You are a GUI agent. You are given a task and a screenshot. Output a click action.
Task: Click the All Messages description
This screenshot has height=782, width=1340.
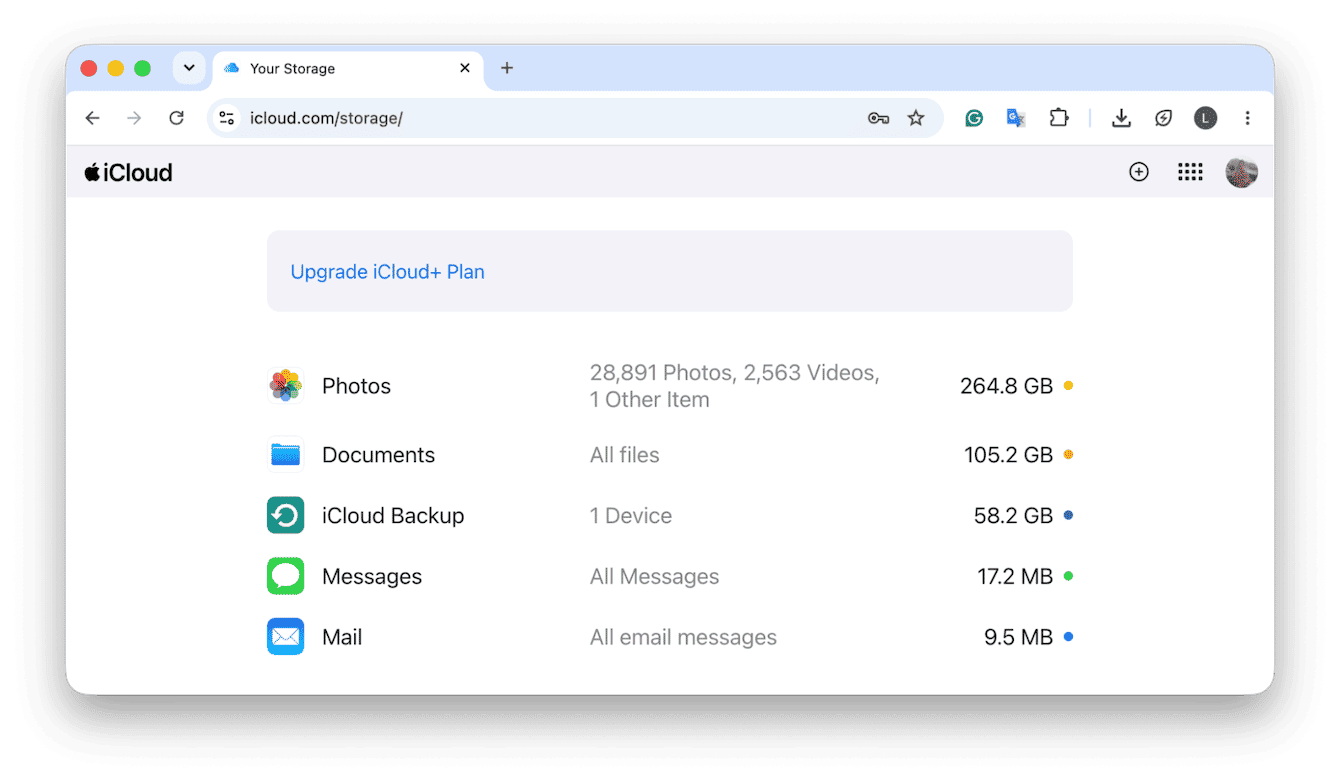pyautogui.click(x=654, y=577)
